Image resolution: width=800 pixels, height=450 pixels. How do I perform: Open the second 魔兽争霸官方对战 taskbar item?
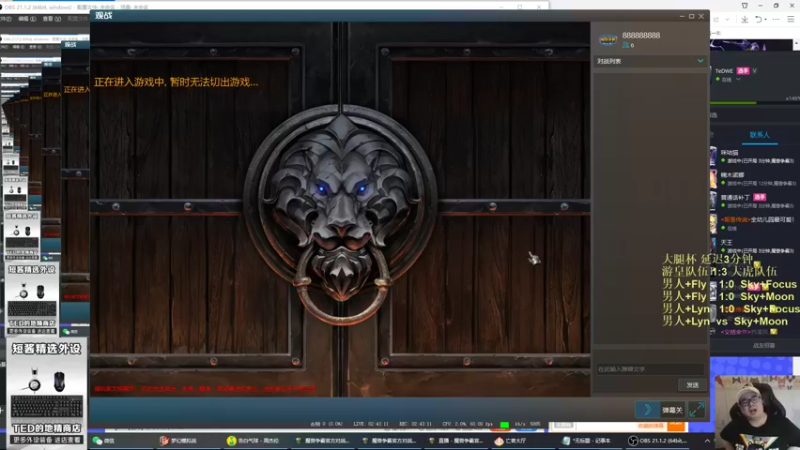pyautogui.click(x=389, y=441)
